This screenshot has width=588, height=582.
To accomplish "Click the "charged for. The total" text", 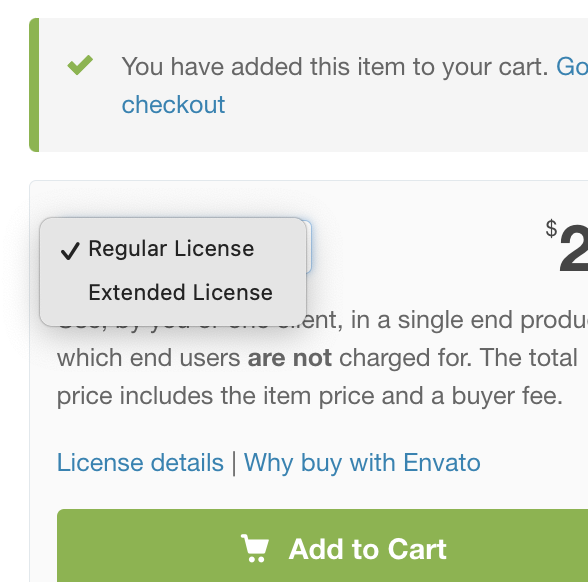I will click(458, 358).
